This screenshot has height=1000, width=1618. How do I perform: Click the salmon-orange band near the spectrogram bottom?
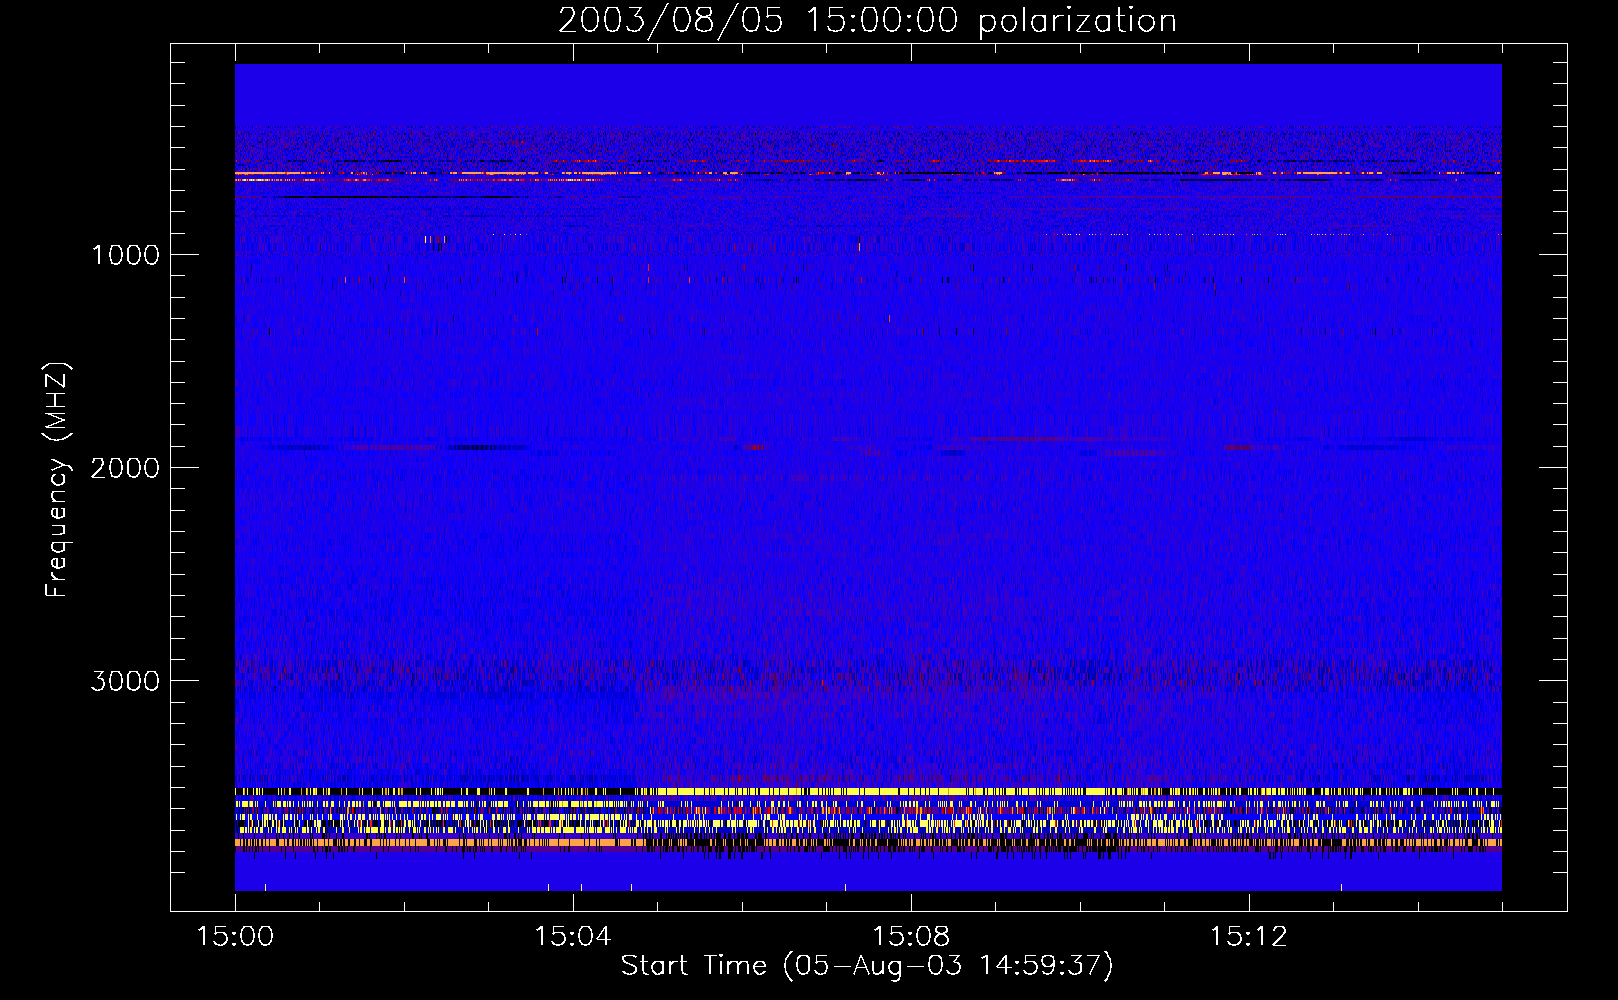coord(868,842)
